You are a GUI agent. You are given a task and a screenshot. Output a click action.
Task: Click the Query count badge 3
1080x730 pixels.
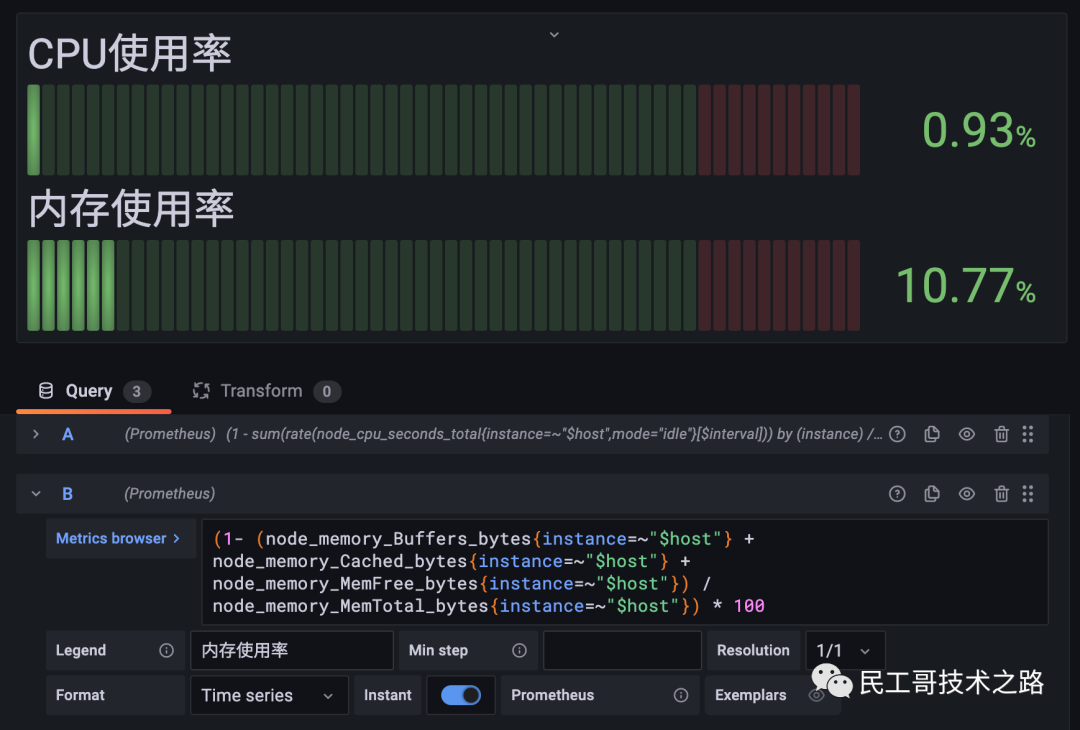point(136,391)
